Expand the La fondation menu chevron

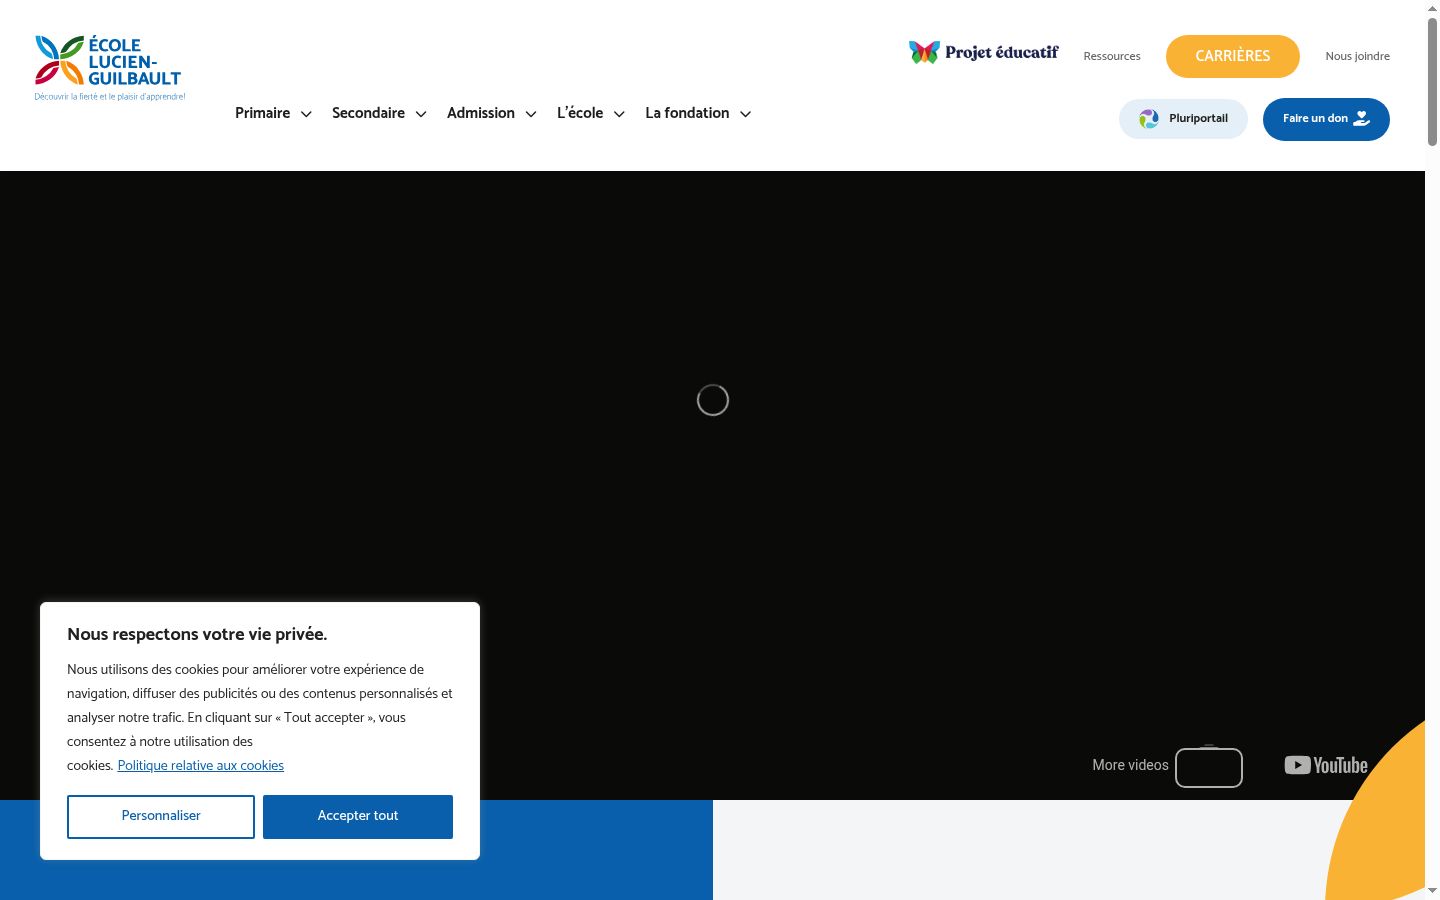pyautogui.click(x=745, y=114)
